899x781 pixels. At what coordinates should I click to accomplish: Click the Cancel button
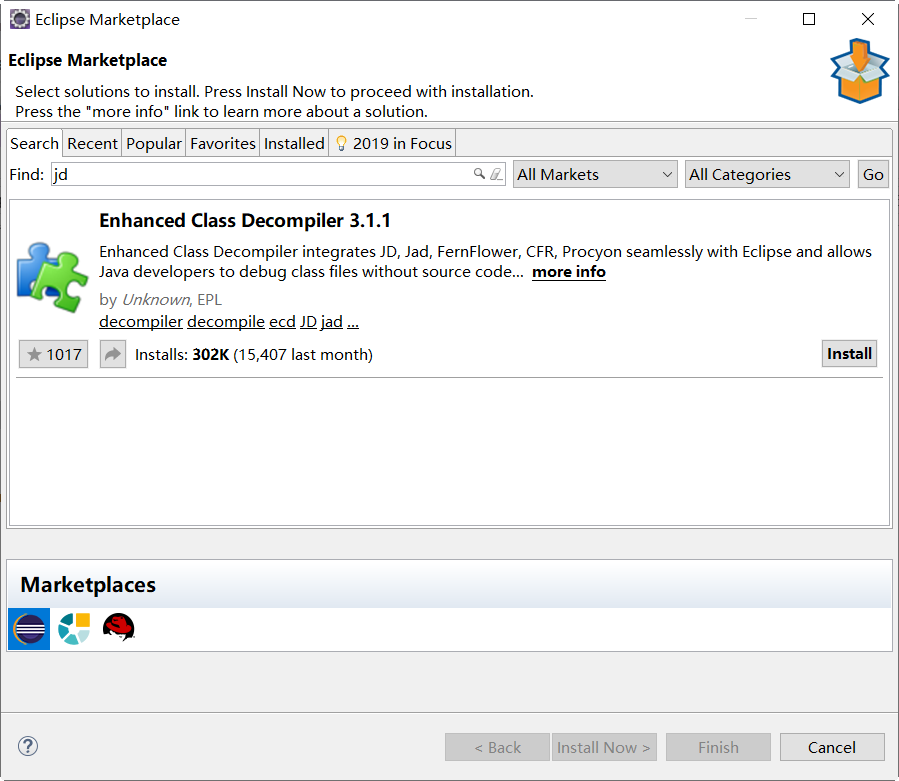pyautogui.click(x=832, y=747)
